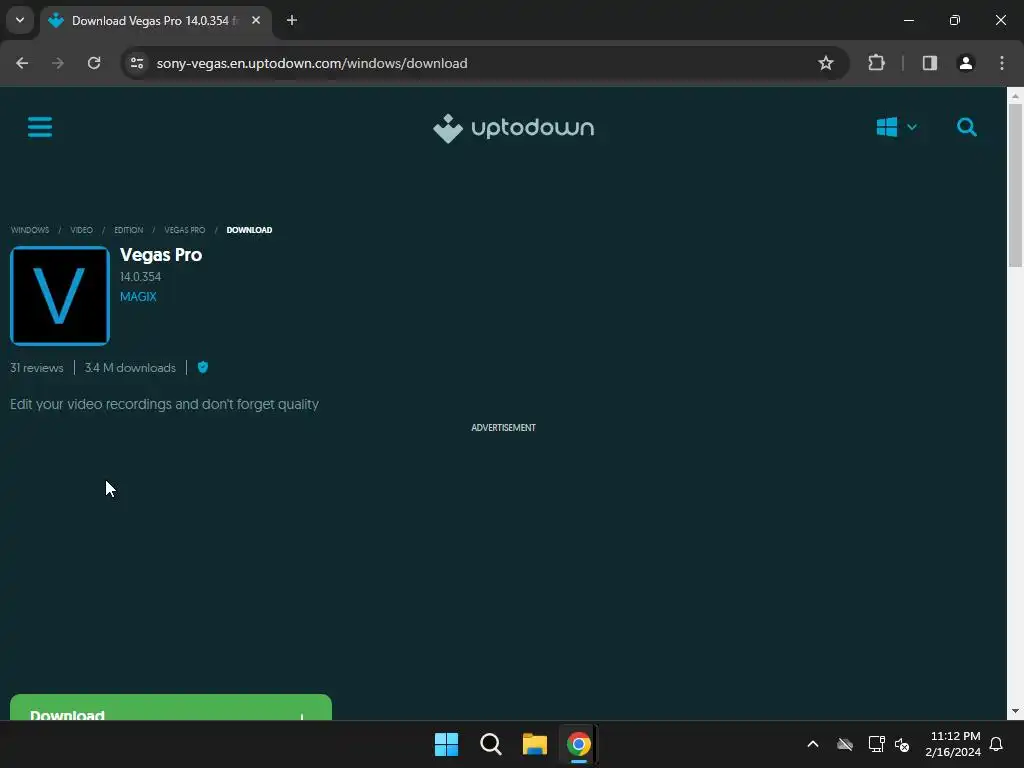This screenshot has width=1024, height=768.
Task: Open the MAGIX developer link
Action: tap(138, 296)
